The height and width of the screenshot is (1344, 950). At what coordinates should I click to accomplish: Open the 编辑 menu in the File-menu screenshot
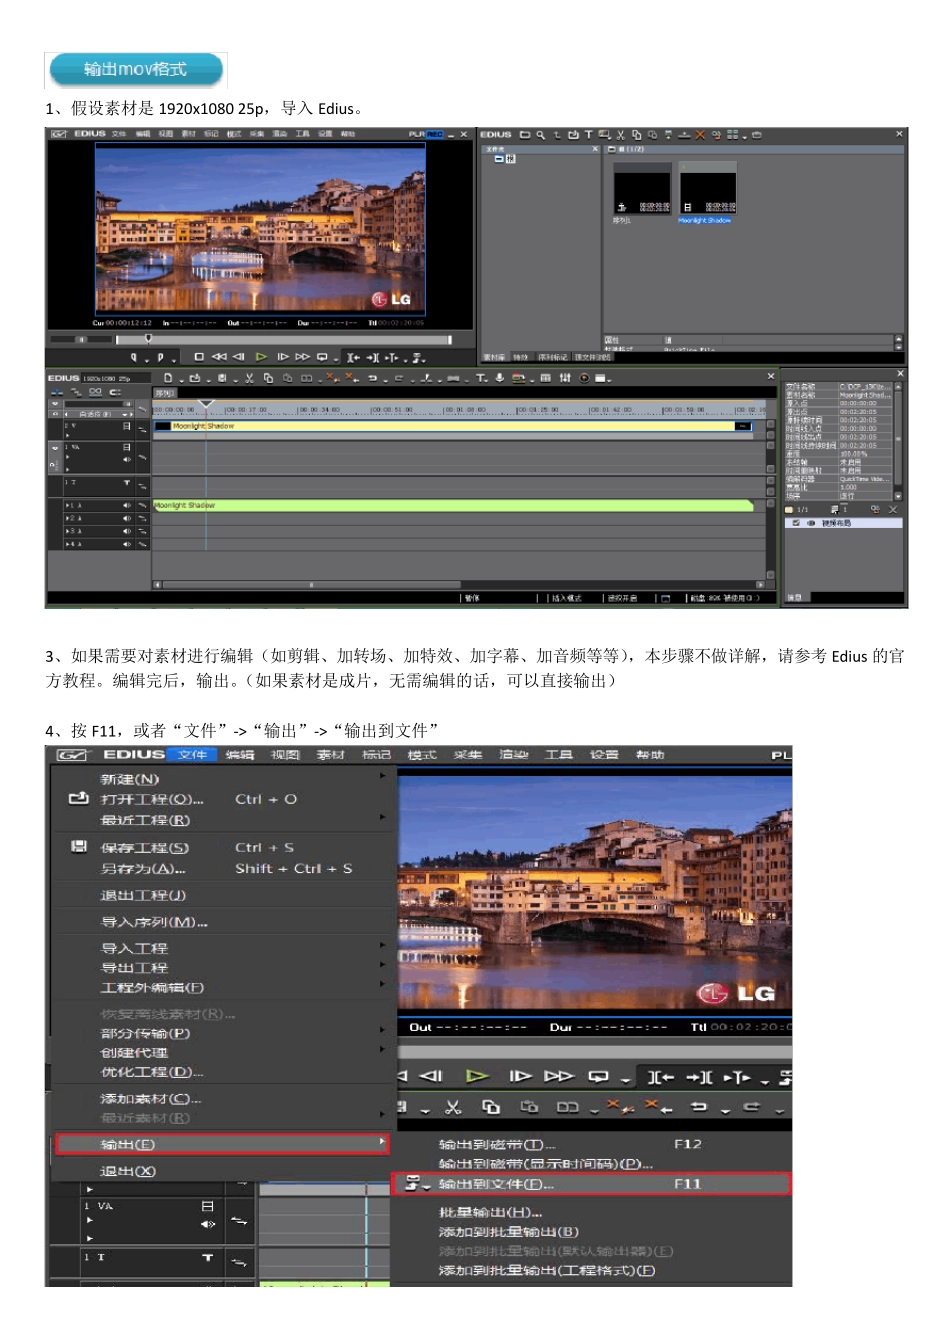(239, 755)
